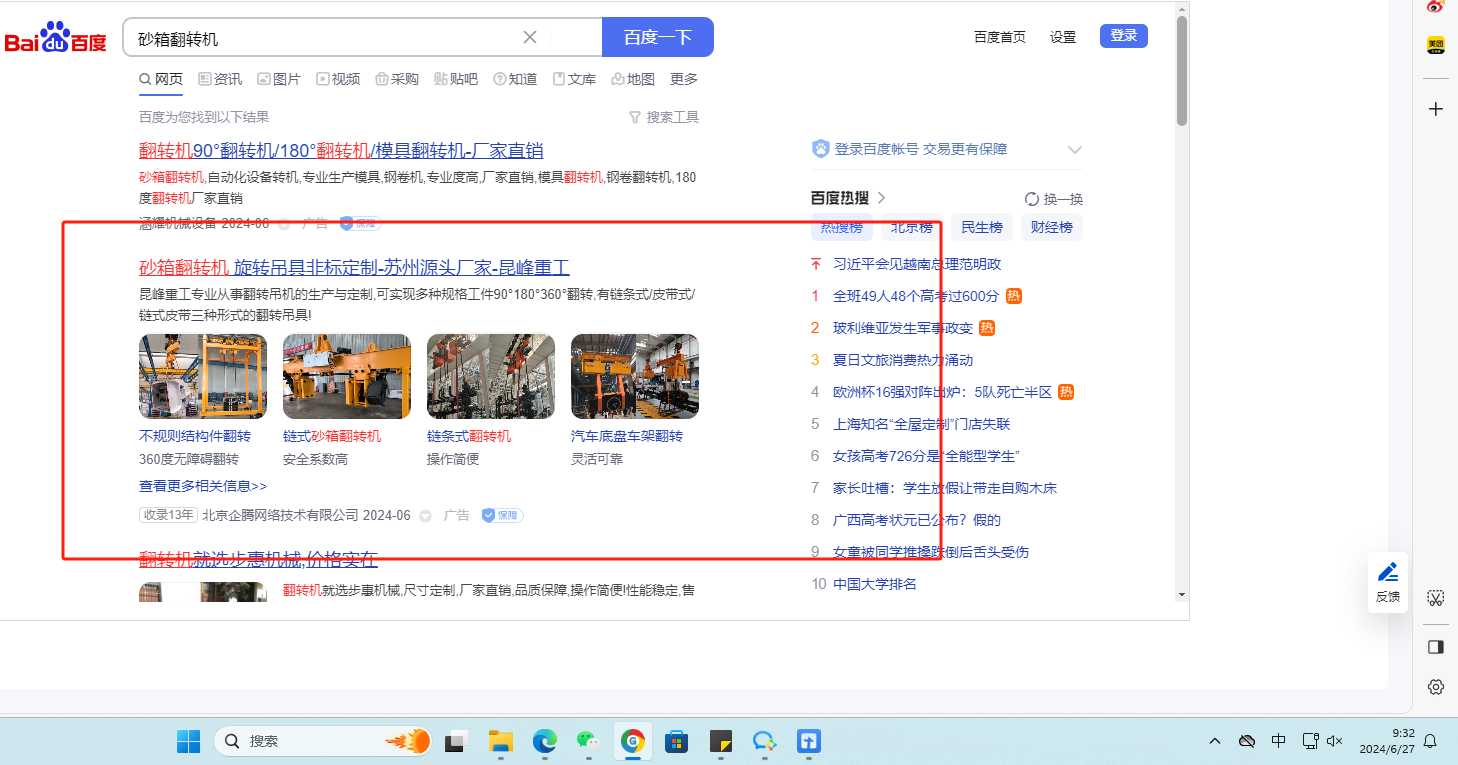Switch the 中 input method indicator
Screen dimensions: 1458x765
coord(1278,741)
